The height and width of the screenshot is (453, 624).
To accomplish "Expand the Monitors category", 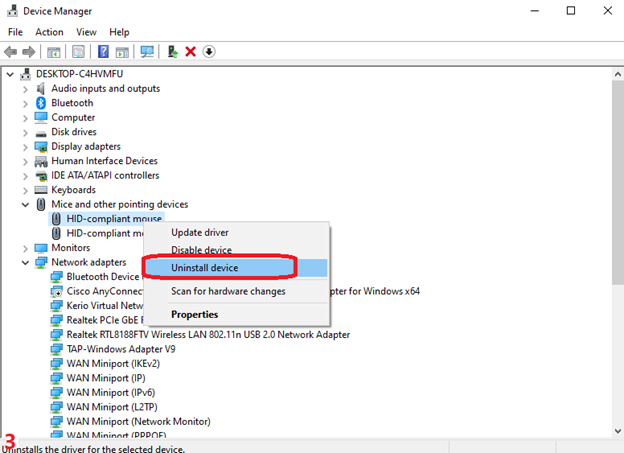I will pos(25,249).
